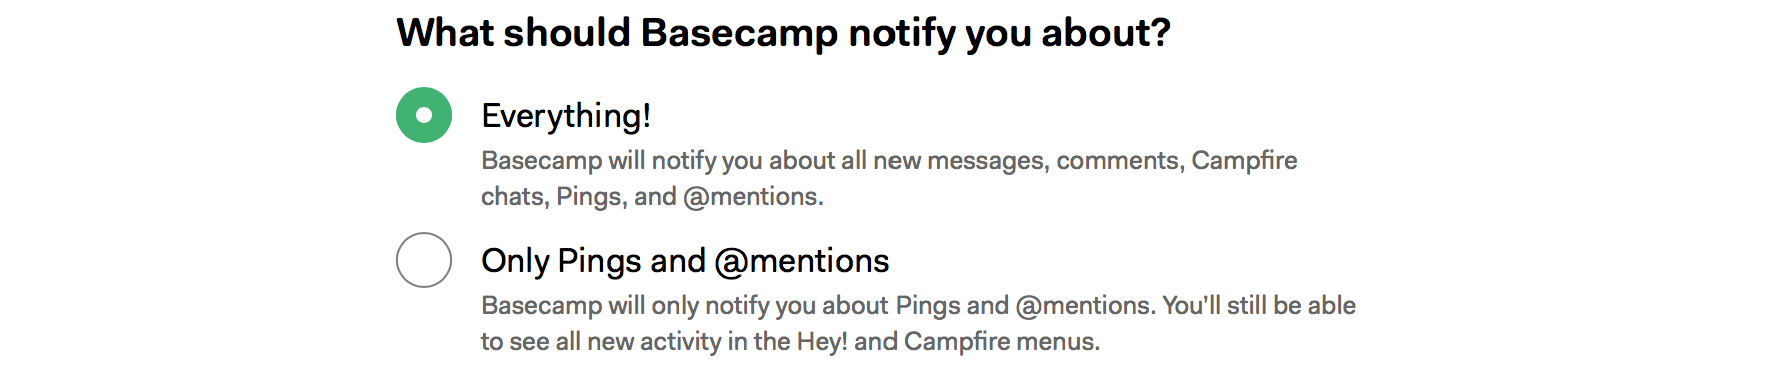Click the word "Campfire" in the Everything description
Image resolution: width=1772 pixels, height=384 pixels.
pyautogui.click(x=1244, y=161)
